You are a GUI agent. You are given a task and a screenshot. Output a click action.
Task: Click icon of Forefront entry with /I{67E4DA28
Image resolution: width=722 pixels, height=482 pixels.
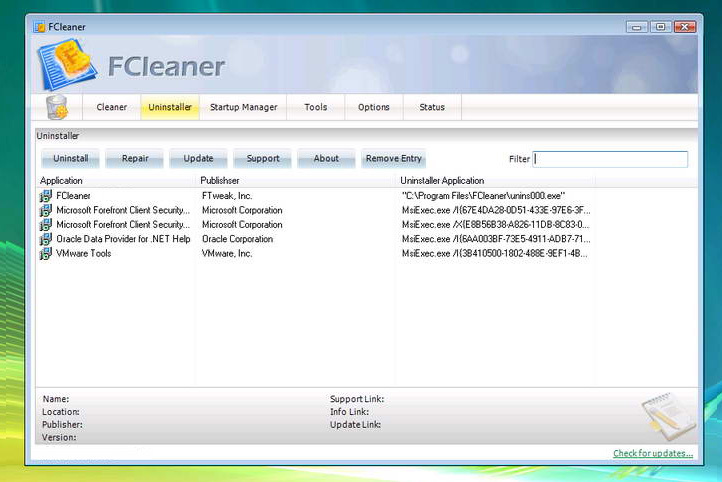click(x=46, y=210)
